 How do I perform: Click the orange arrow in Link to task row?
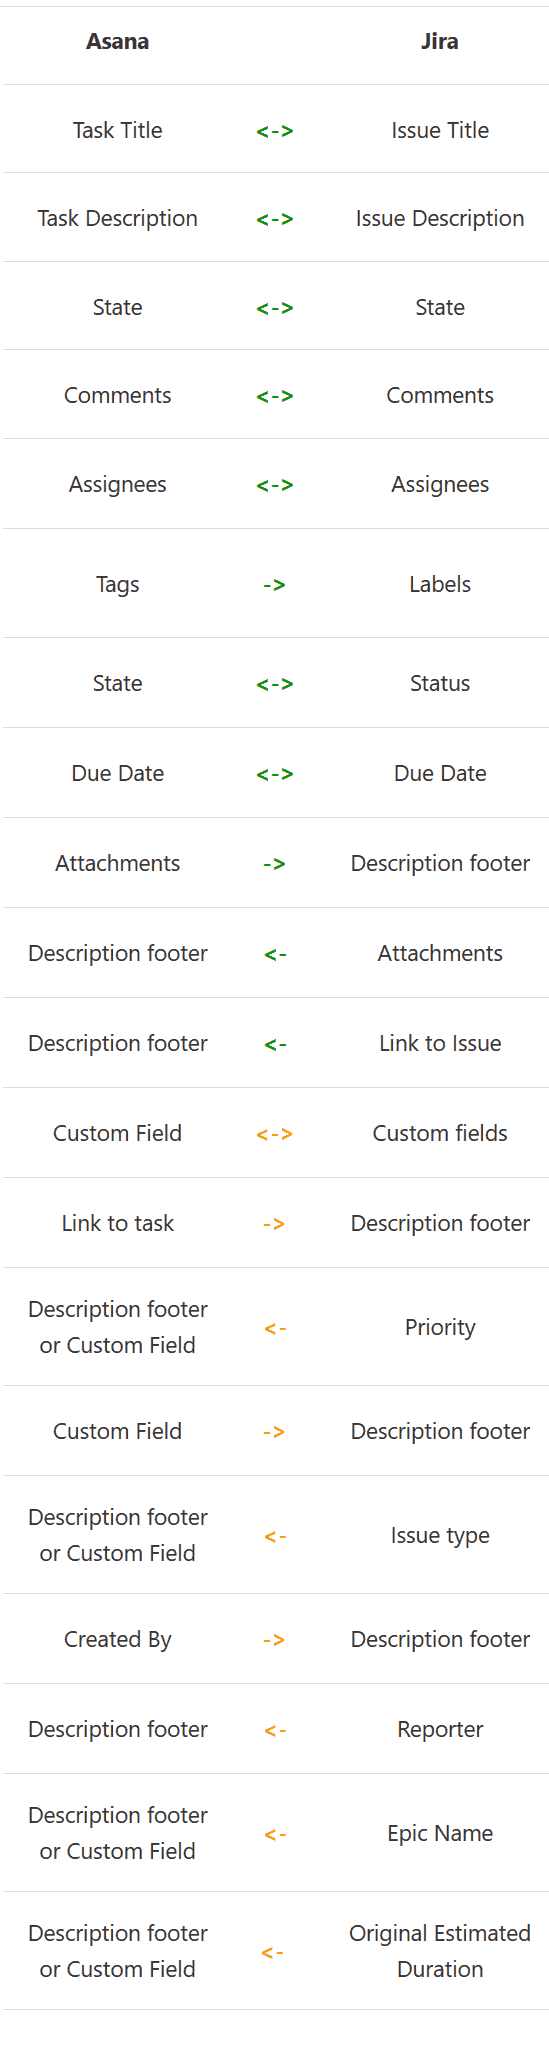pyautogui.click(x=274, y=1224)
